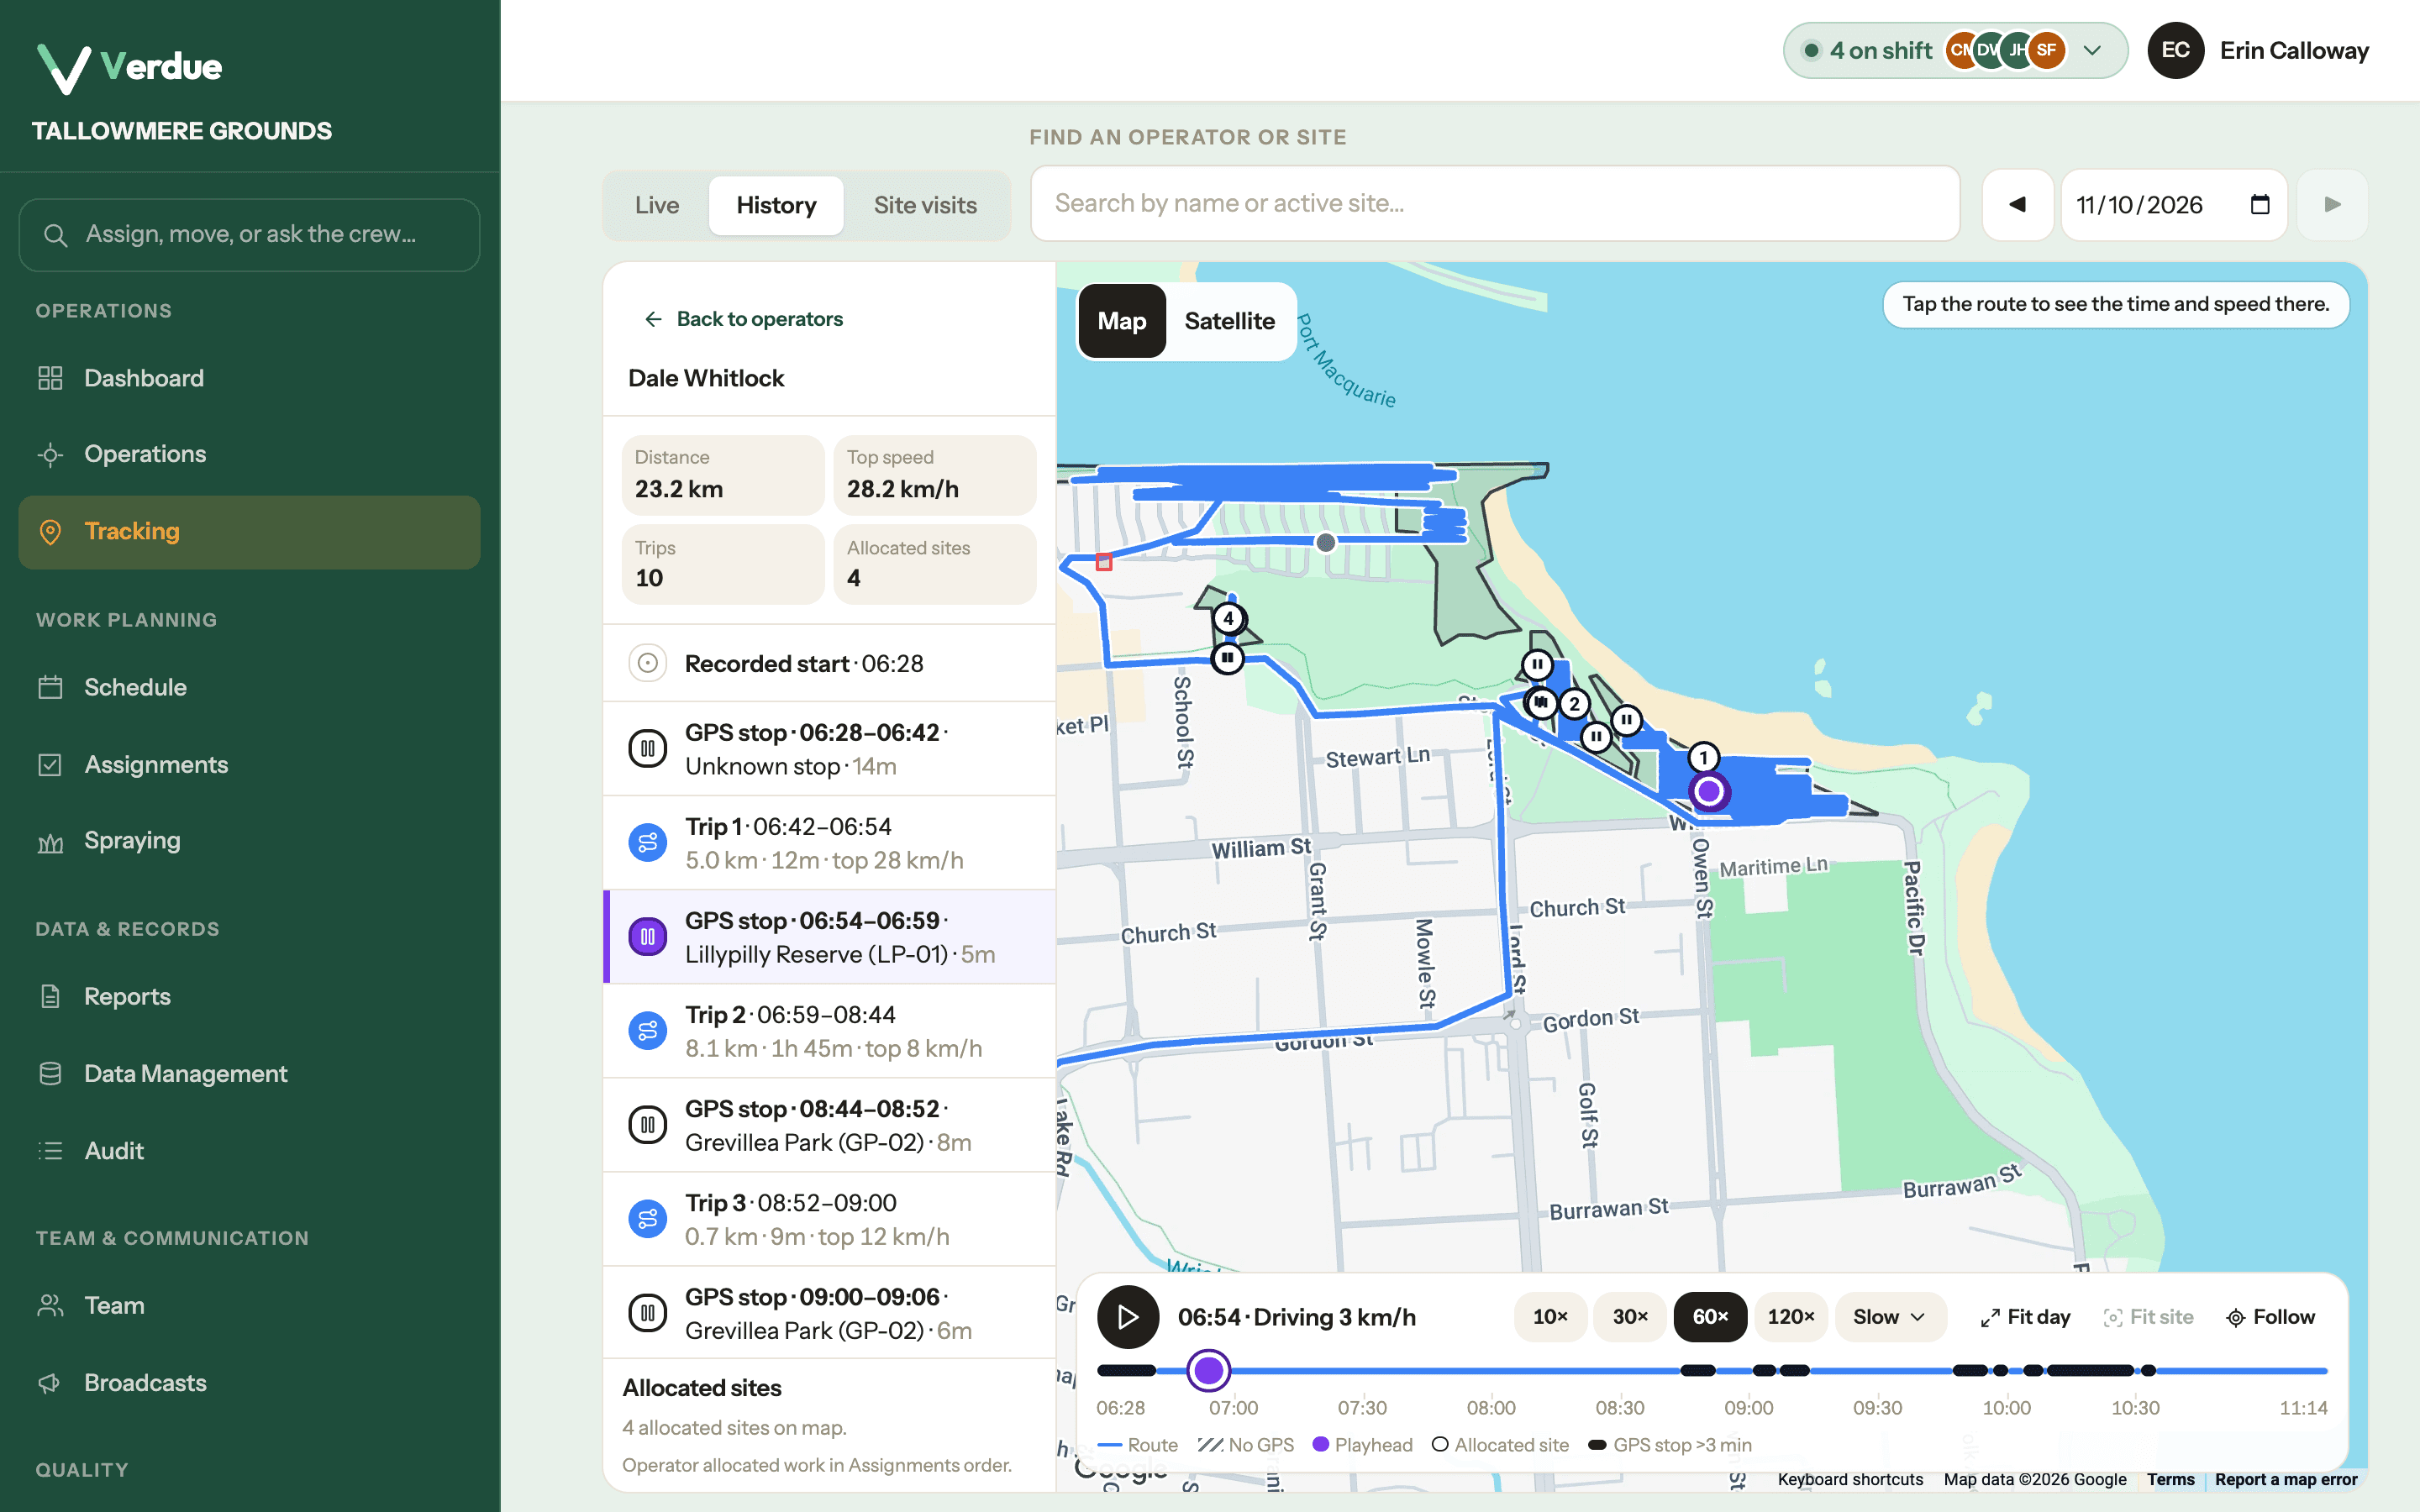Open the Slow speed filter dropdown
Screen dimensions: 2420x1512
coord(1890,1317)
